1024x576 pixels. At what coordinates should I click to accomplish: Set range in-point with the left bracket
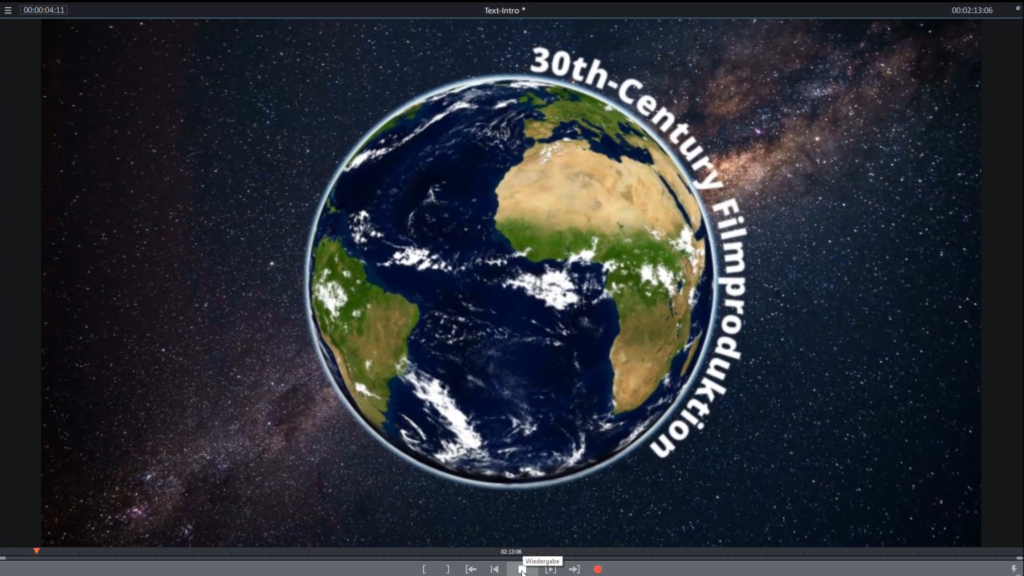tap(424, 569)
